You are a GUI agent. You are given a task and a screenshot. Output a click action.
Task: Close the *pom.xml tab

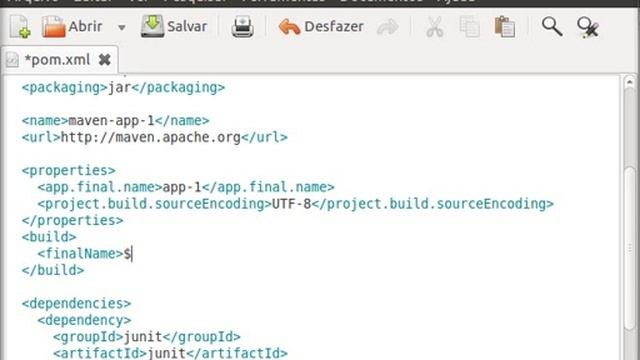104,60
